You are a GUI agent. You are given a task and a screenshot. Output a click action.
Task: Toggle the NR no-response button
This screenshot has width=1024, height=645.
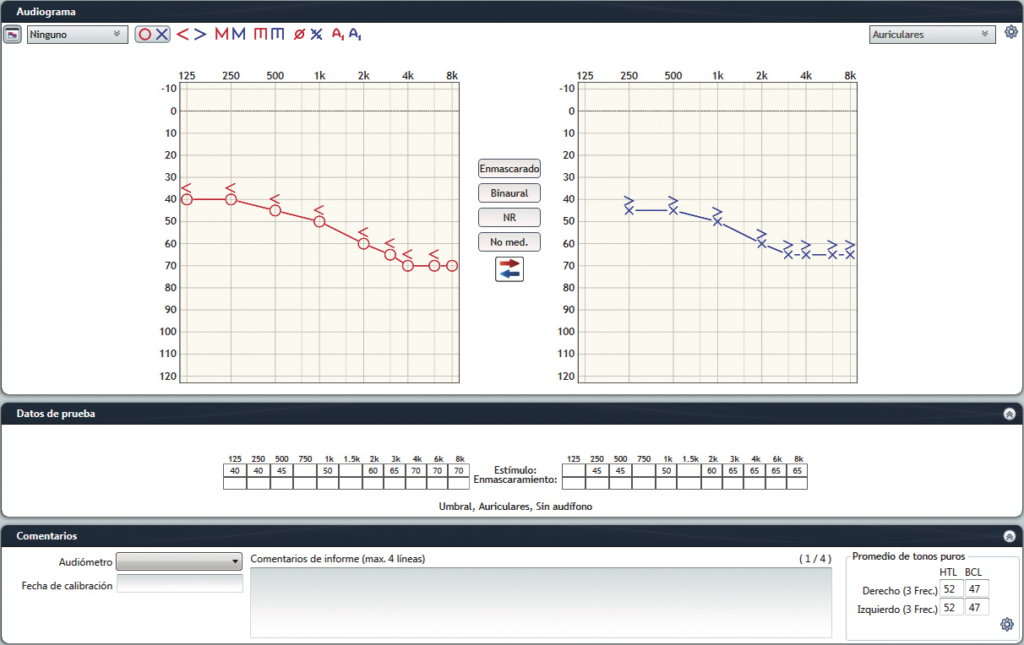(509, 217)
